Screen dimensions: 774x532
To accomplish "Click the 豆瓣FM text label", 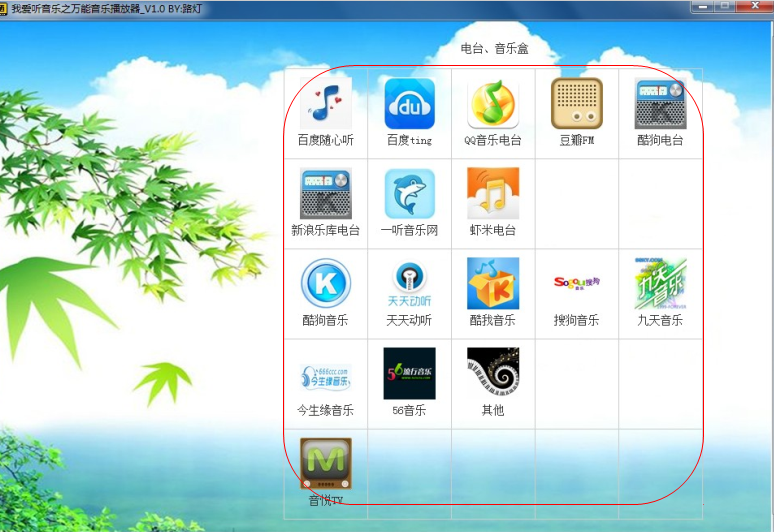I will point(577,140).
